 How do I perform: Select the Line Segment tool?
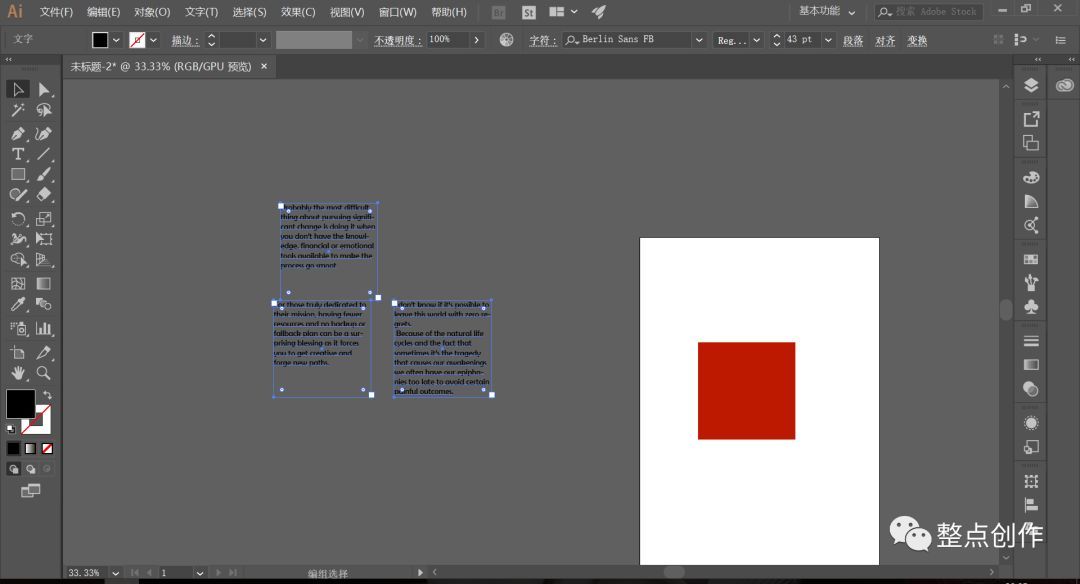coord(43,154)
